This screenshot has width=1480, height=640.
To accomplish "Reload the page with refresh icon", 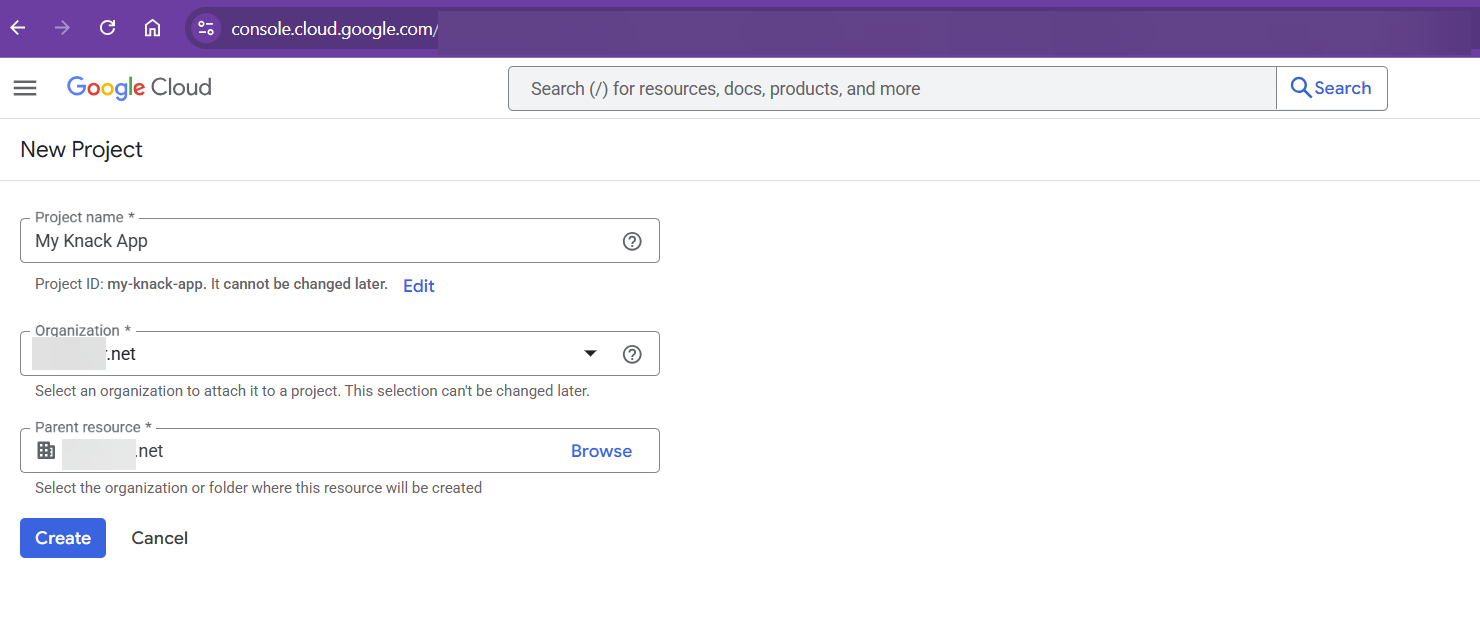I will click(107, 28).
